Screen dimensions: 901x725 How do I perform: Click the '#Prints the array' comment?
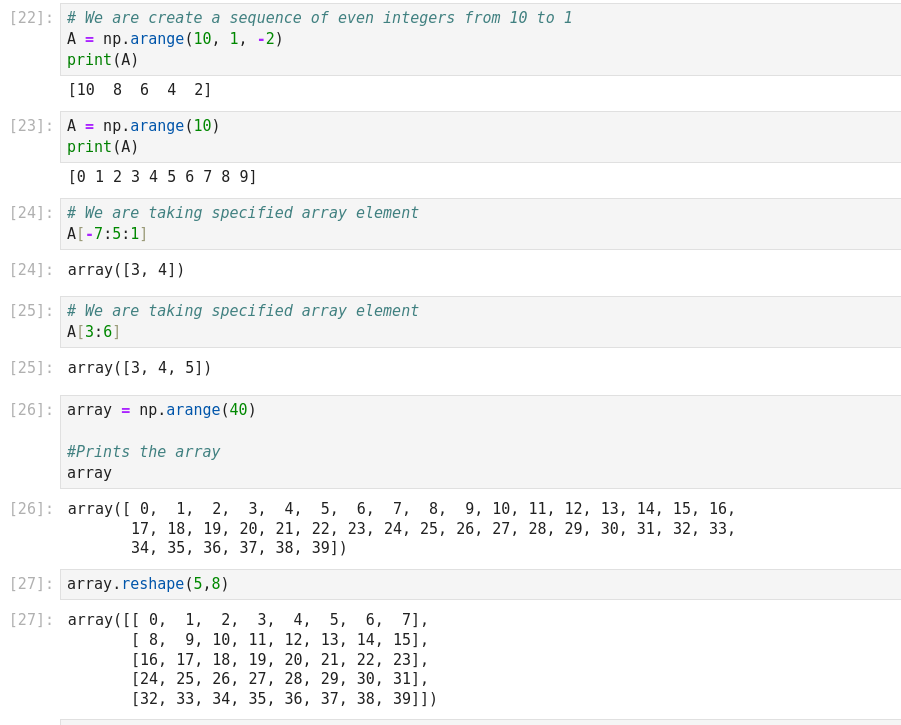[143, 452]
